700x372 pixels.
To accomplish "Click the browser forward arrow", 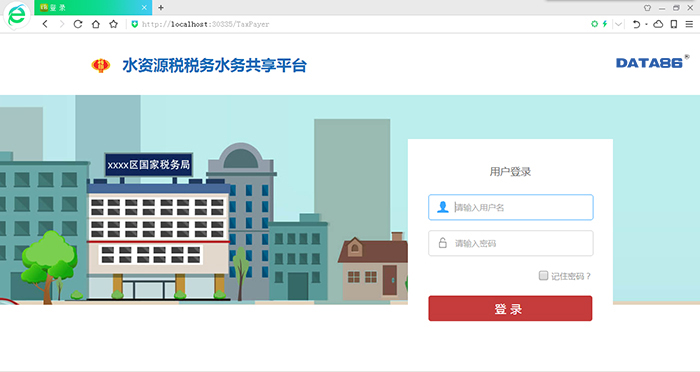I will [x=62, y=24].
